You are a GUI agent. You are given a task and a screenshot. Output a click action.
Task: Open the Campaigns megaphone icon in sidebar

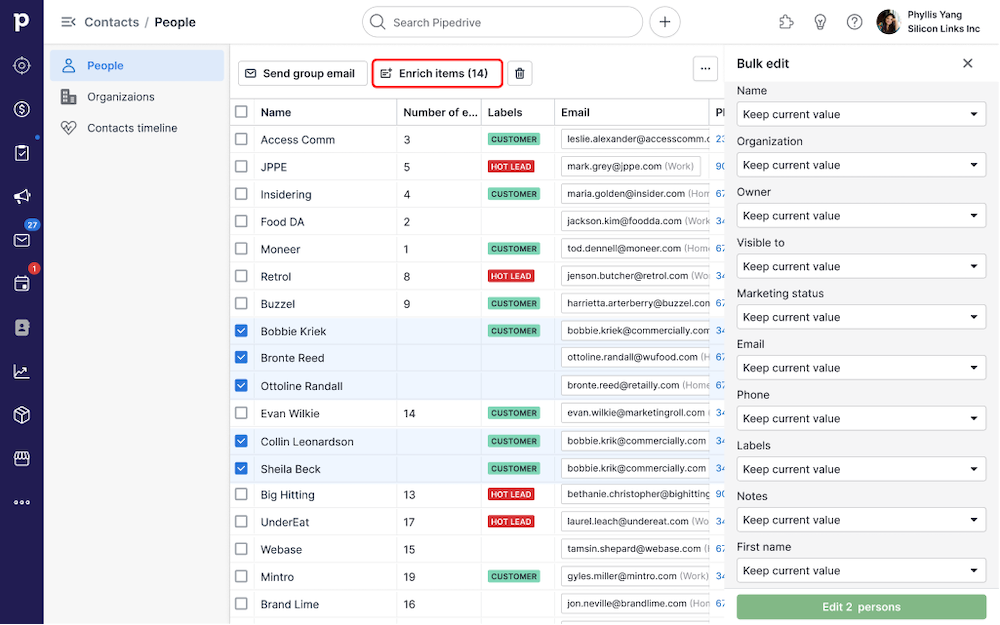(21, 196)
